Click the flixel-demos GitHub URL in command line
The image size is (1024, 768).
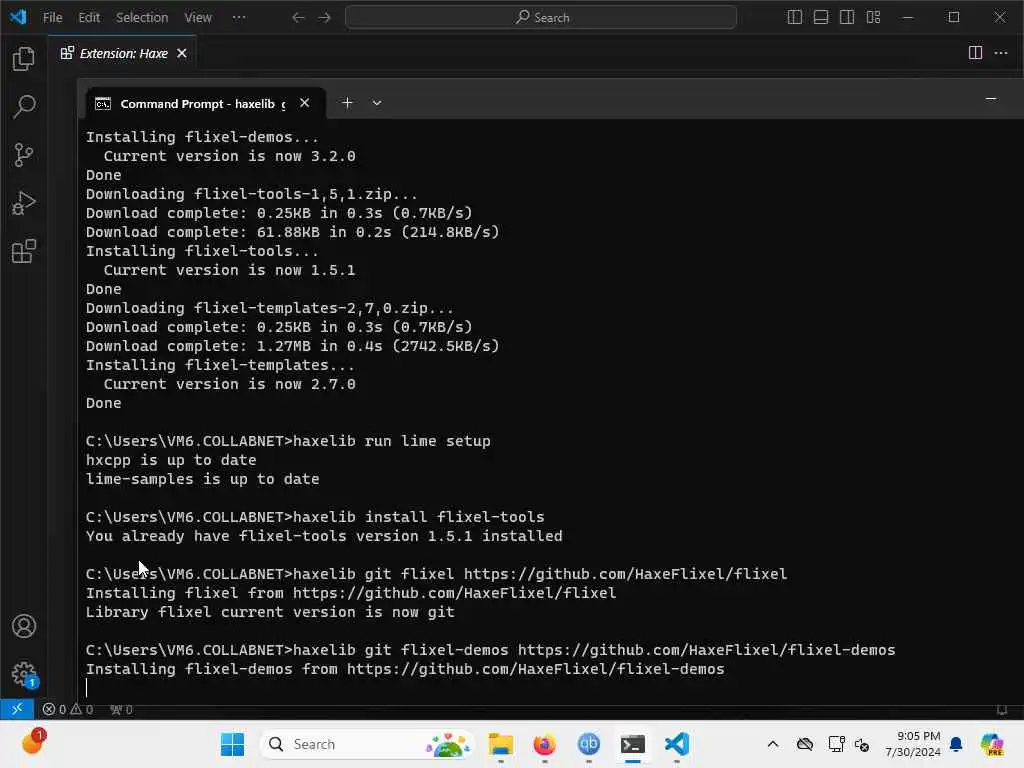tap(706, 650)
